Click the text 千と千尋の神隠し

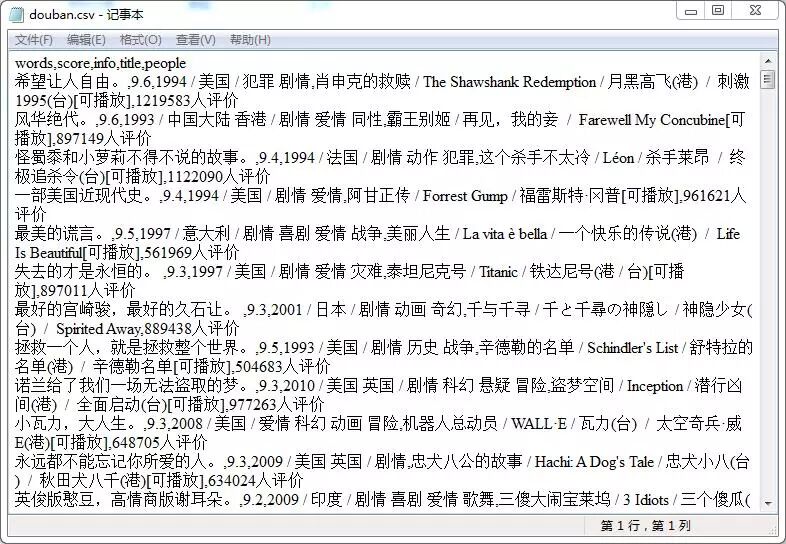606,310
